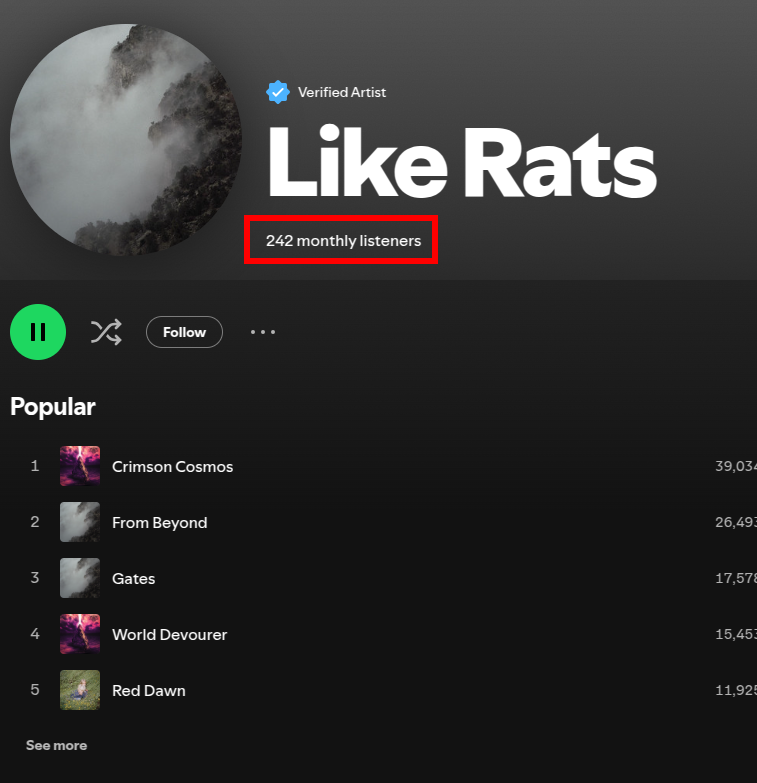This screenshot has width=757, height=783.
Task: Pause playback with the green button
Action: pos(38,332)
